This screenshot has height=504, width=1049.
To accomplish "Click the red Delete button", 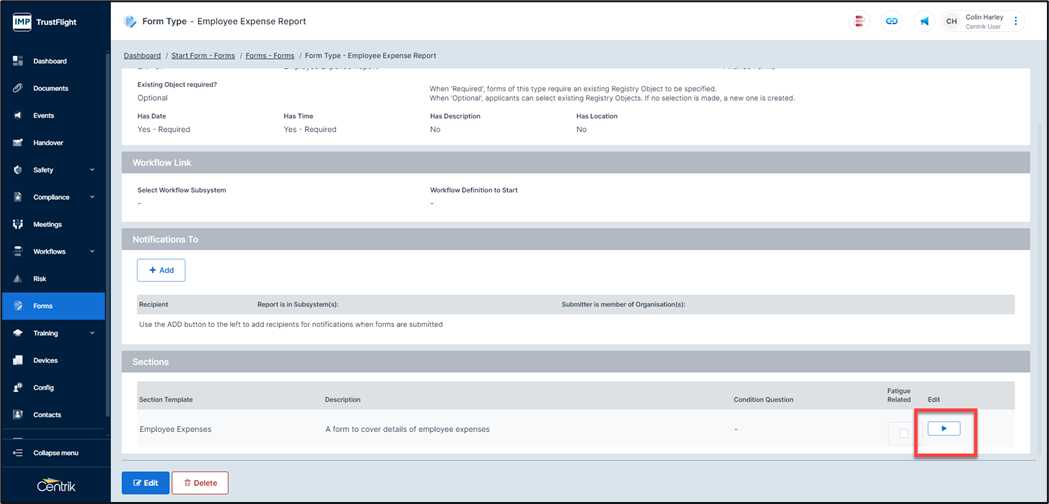I will point(200,483).
